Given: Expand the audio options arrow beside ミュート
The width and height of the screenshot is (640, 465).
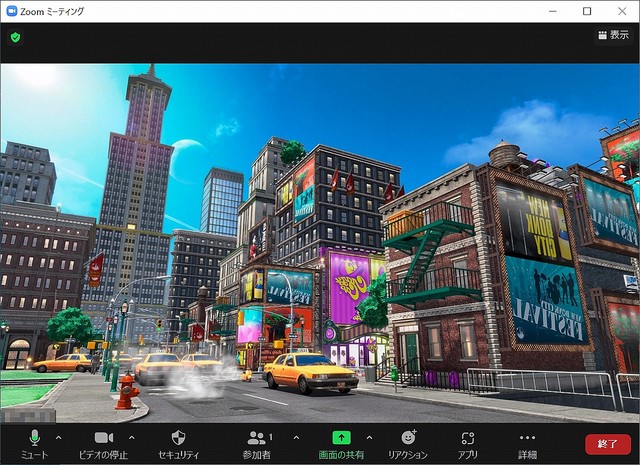Looking at the screenshot, I should [x=58, y=438].
